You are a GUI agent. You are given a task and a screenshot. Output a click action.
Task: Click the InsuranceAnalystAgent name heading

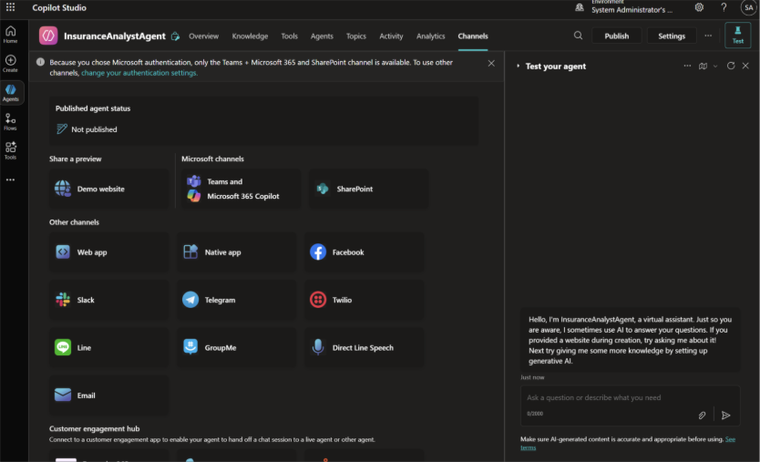click(114, 36)
